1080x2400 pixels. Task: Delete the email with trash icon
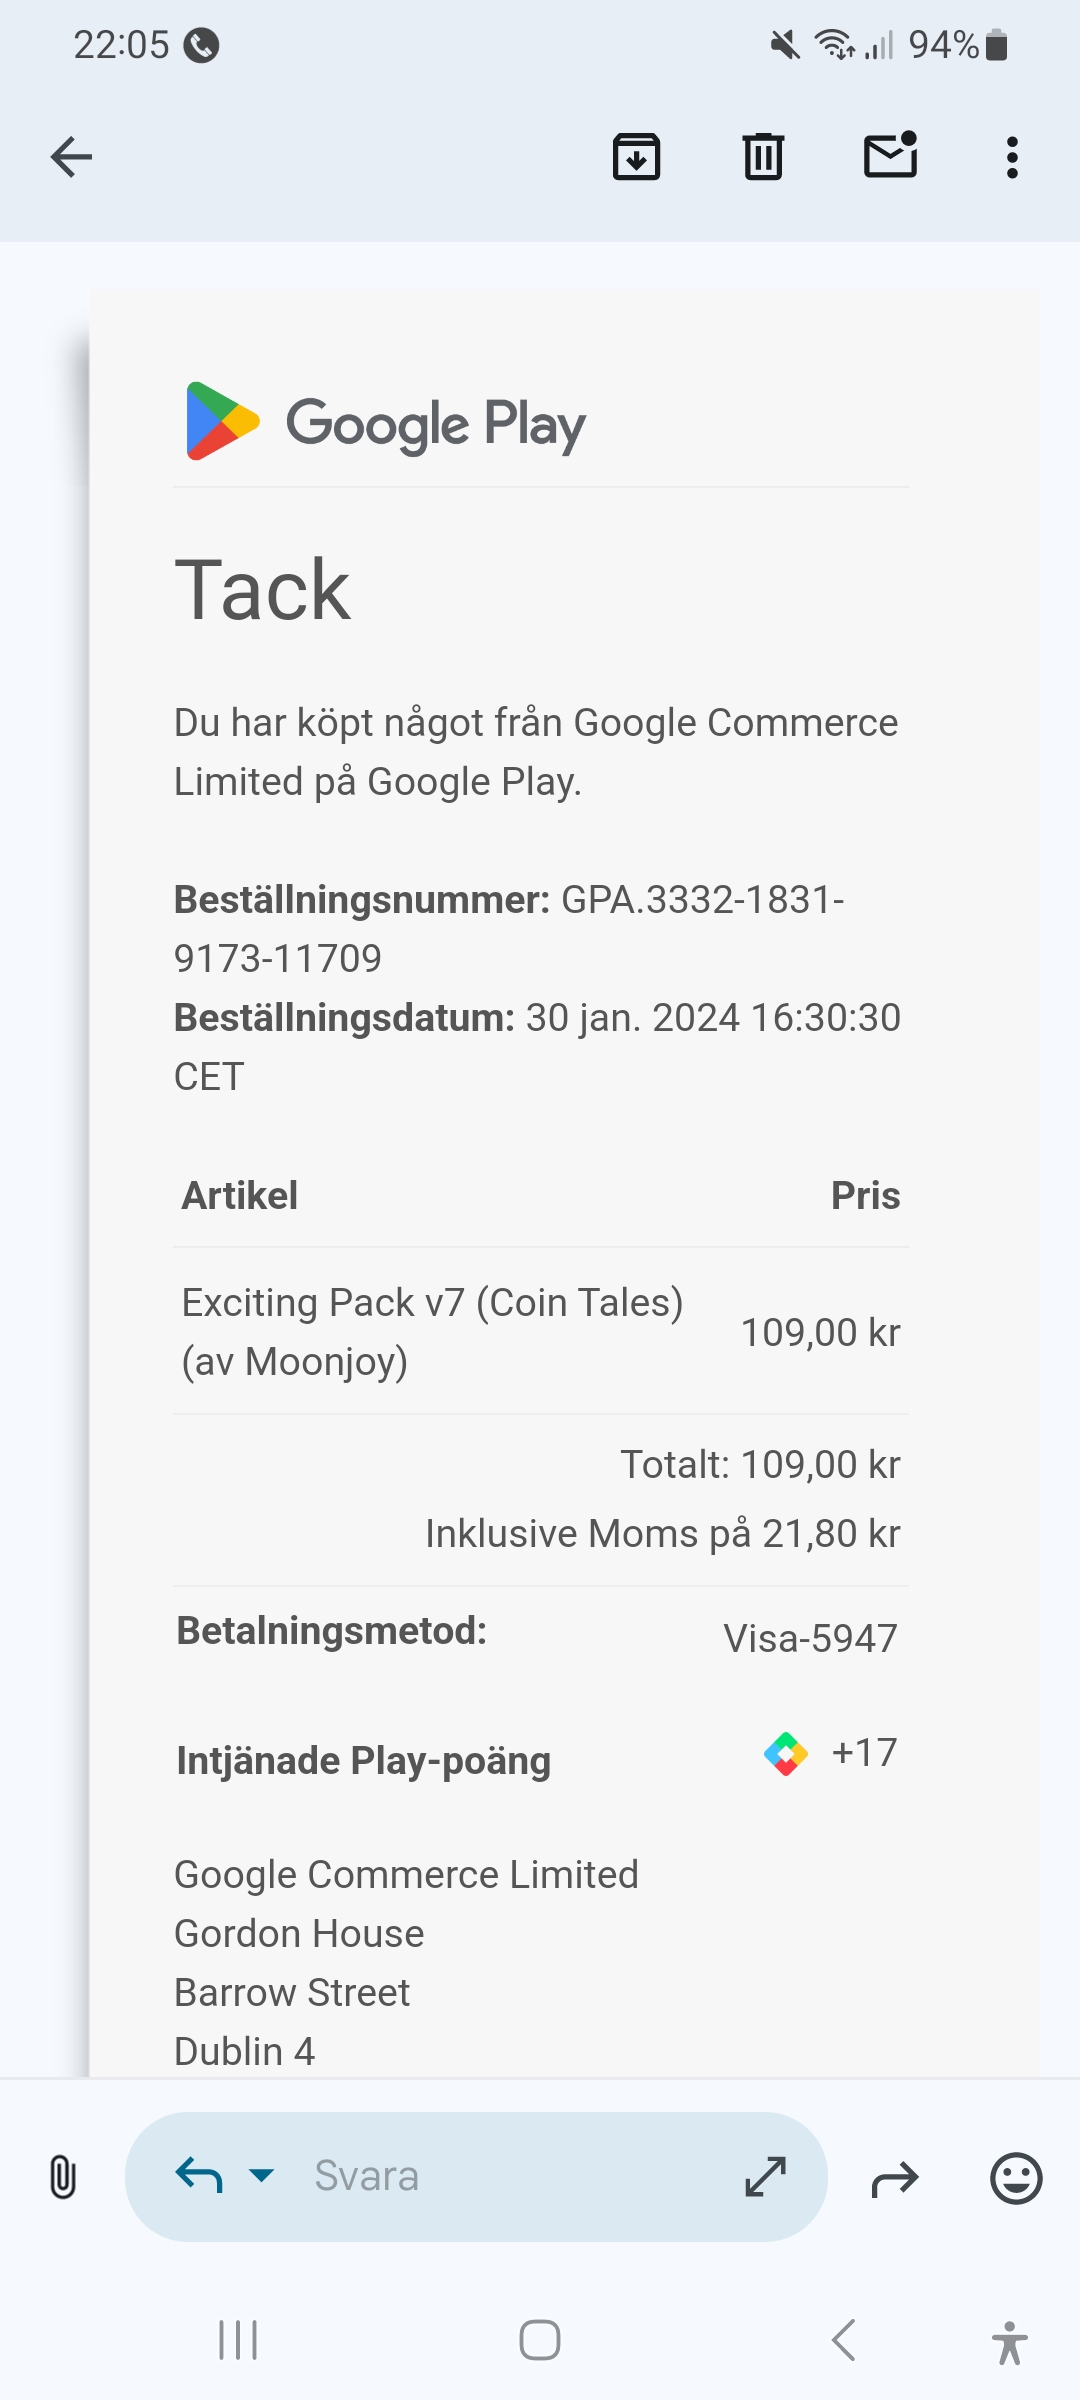(763, 157)
